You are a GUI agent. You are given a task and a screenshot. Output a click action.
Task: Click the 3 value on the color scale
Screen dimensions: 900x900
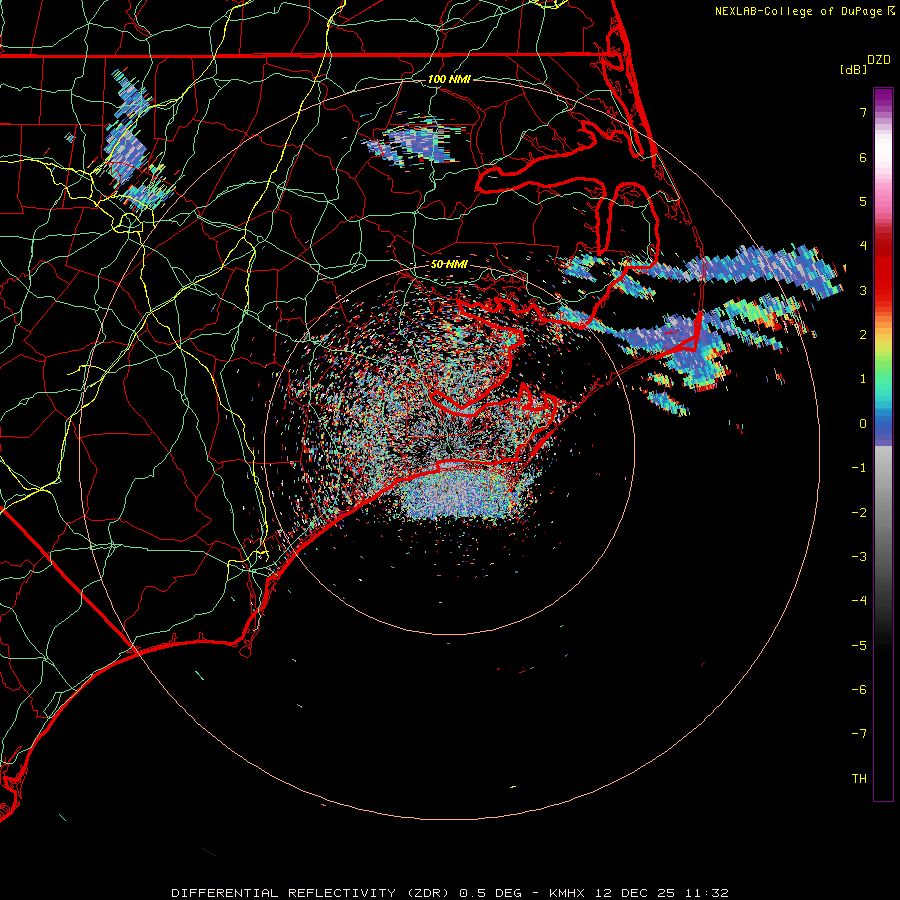pos(863,290)
